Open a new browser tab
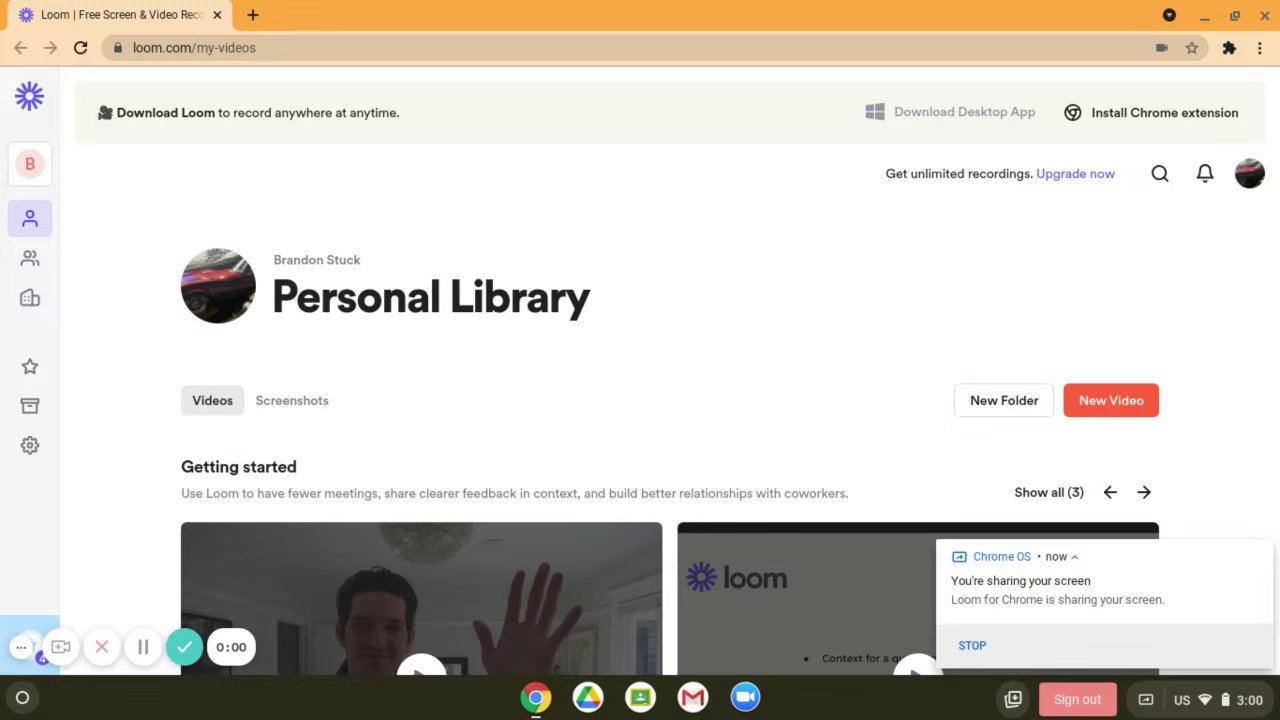Viewport: 1280px width, 720px height. tap(253, 15)
